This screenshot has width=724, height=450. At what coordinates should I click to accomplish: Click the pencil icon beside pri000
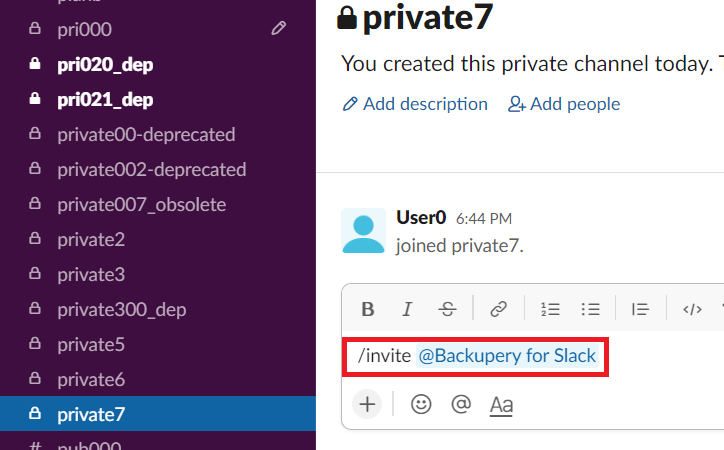point(278,29)
